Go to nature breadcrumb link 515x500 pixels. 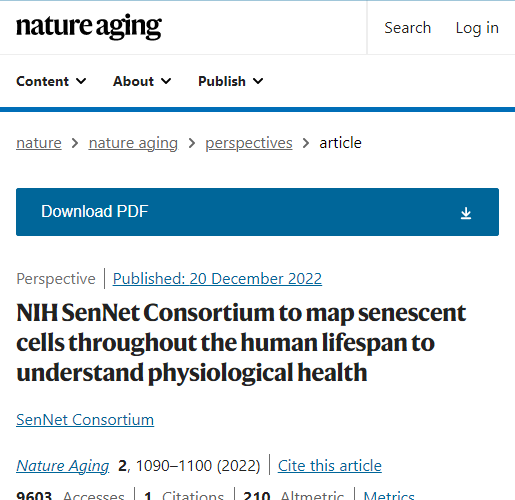[x=39, y=143]
